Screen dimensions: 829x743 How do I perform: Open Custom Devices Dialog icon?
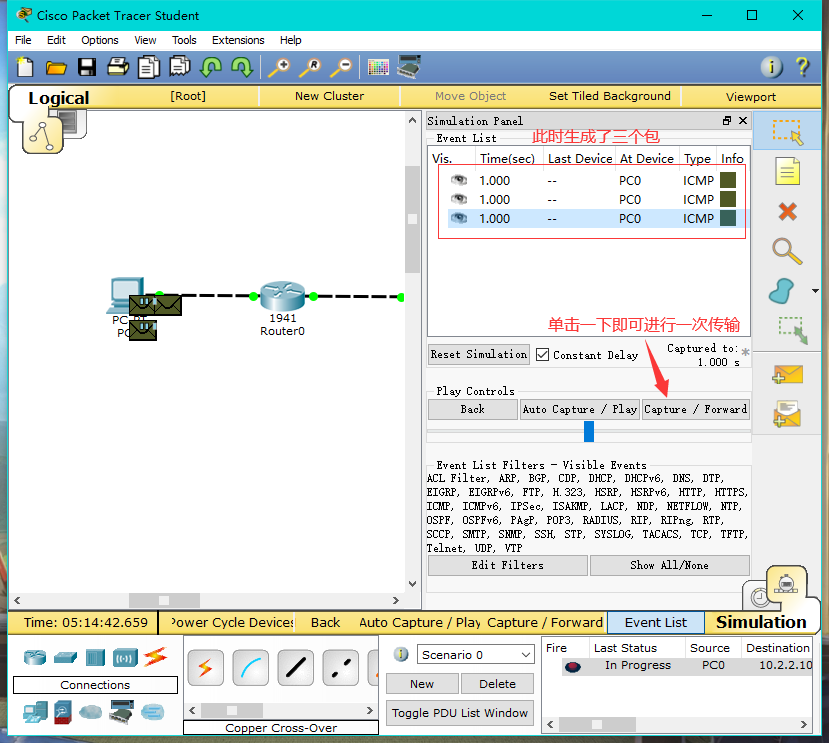409,66
